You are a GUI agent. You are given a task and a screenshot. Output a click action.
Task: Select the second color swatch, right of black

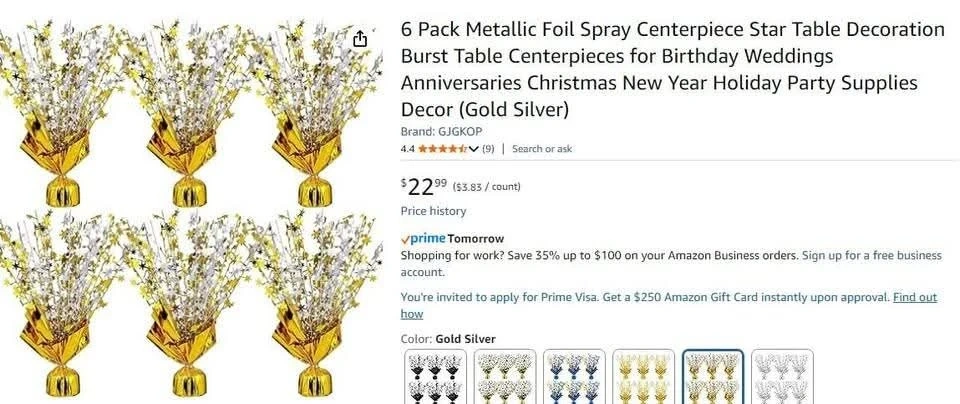pos(505,376)
